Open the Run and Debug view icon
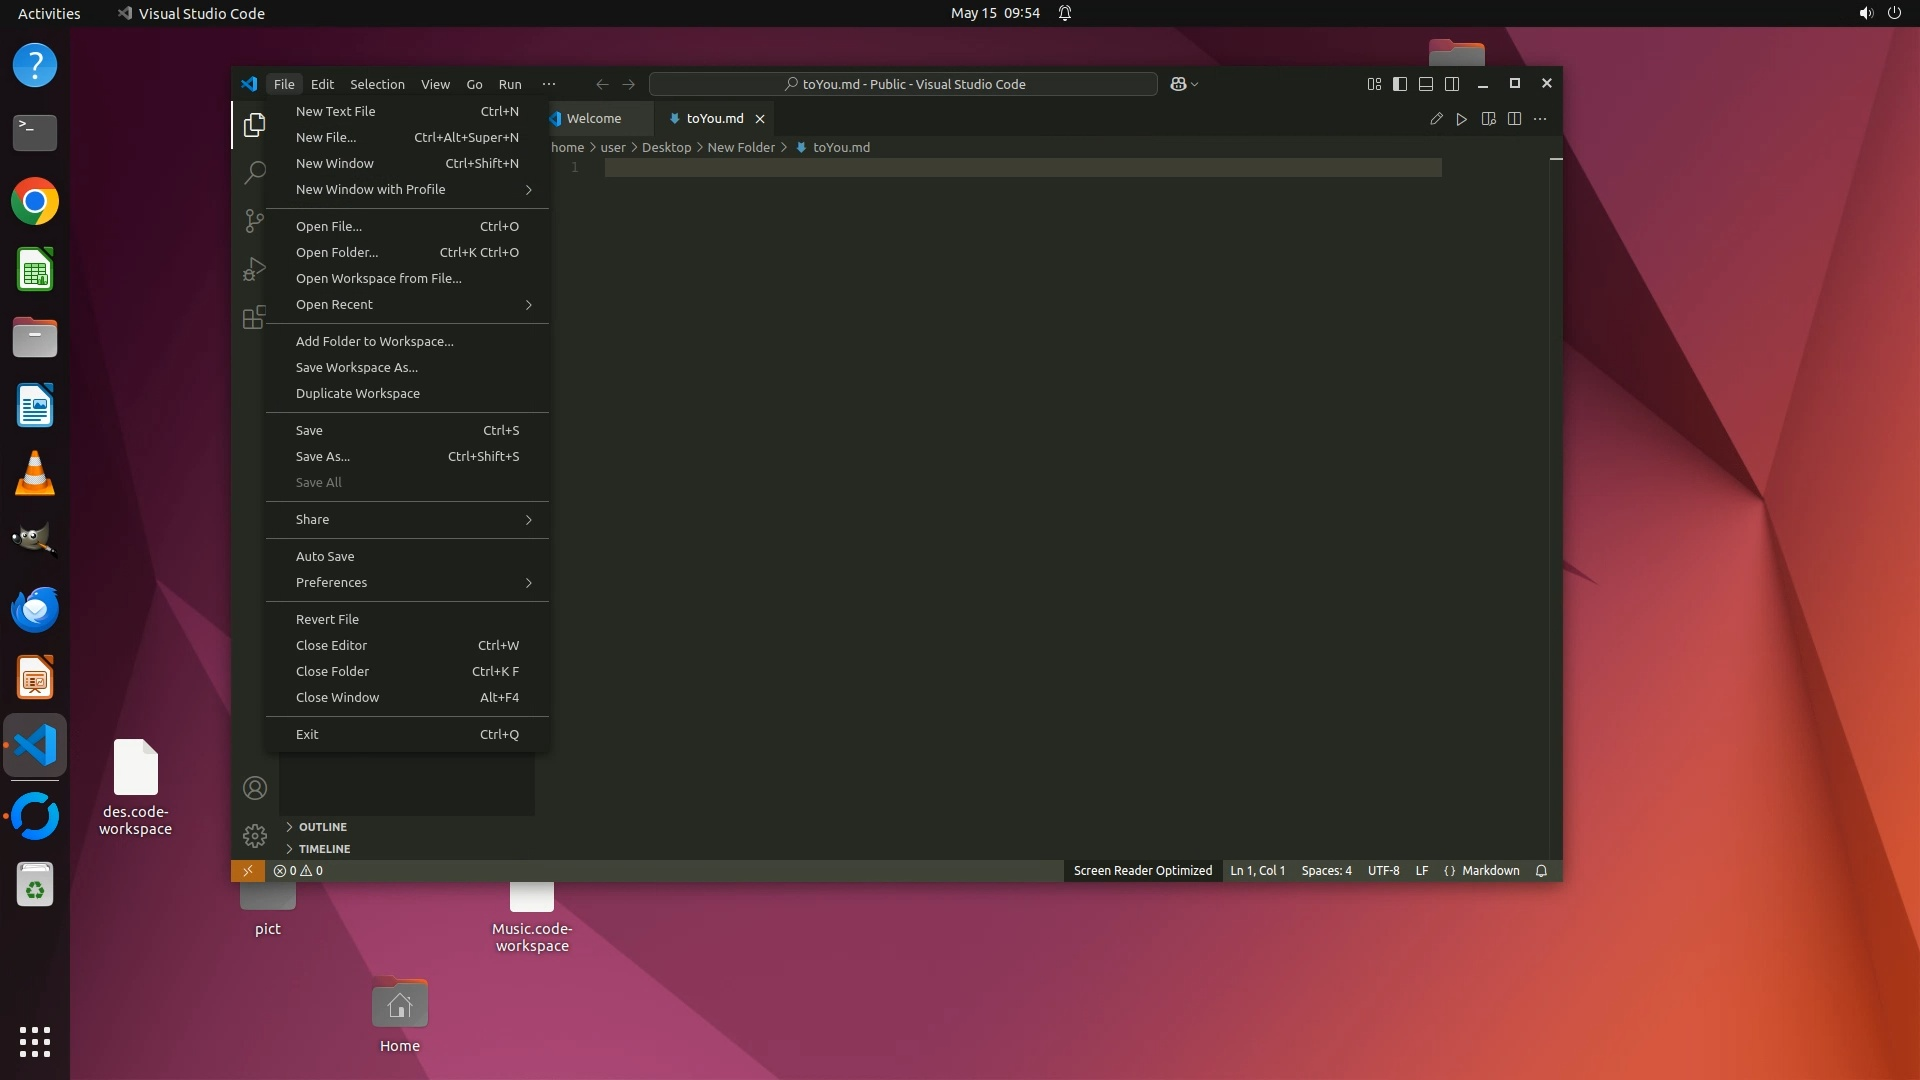This screenshot has height=1080, width=1920. (254, 269)
